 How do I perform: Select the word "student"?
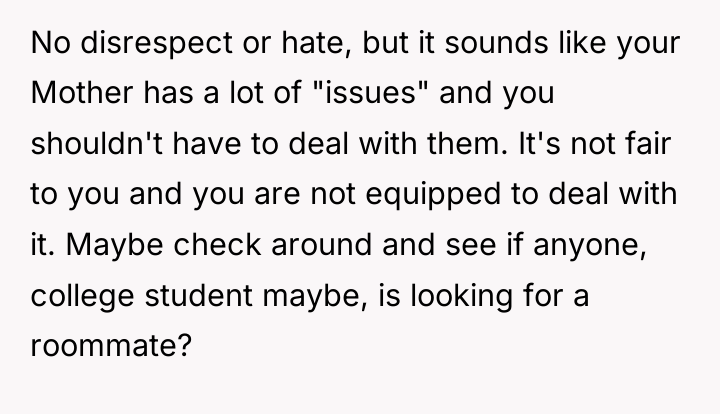click(x=198, y=295)
